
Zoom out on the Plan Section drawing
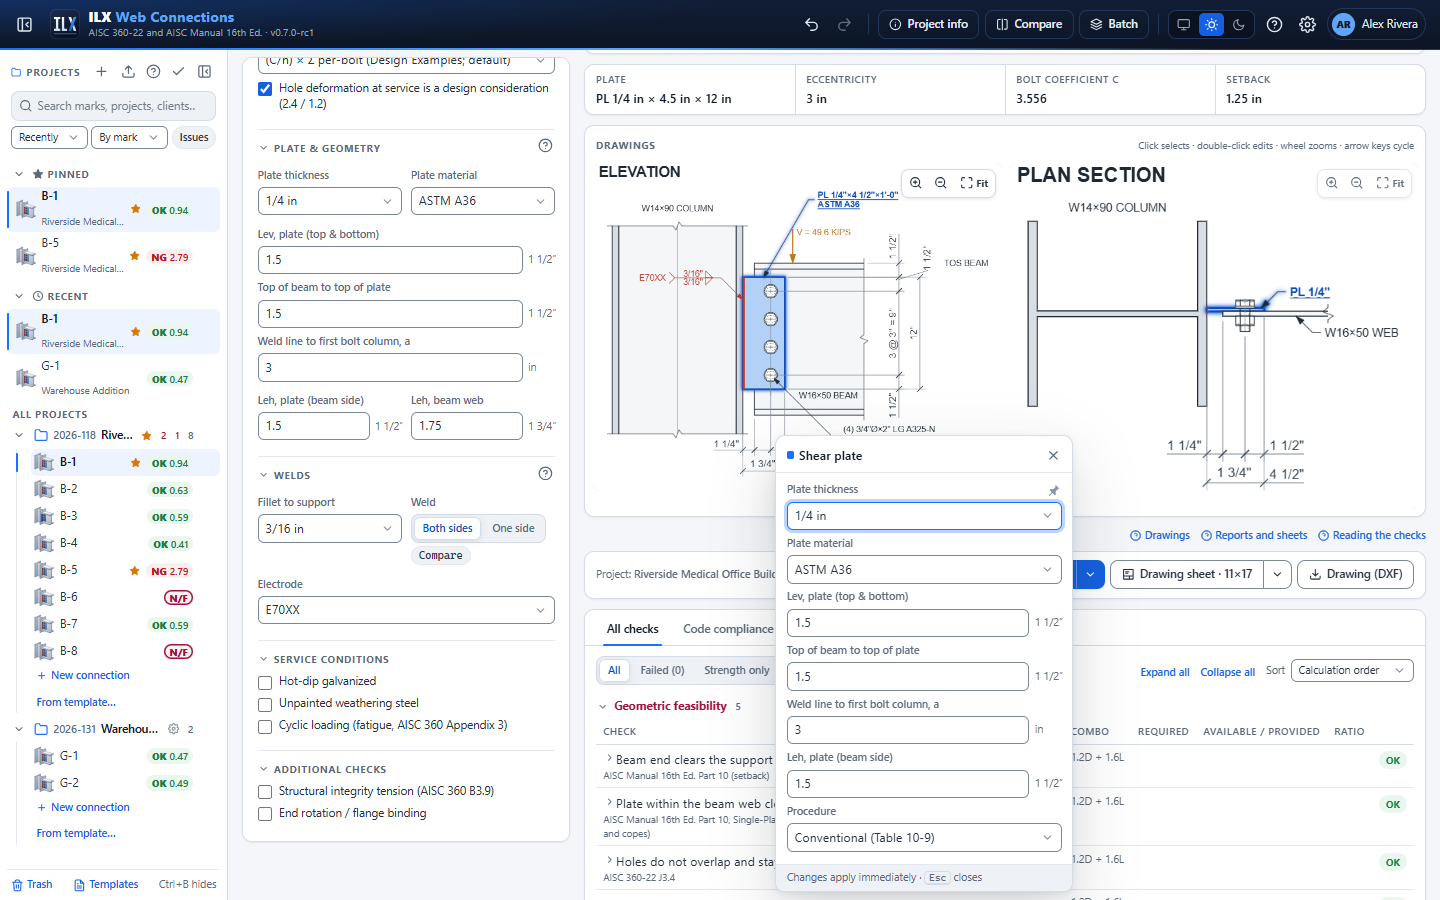(1357, 183)
